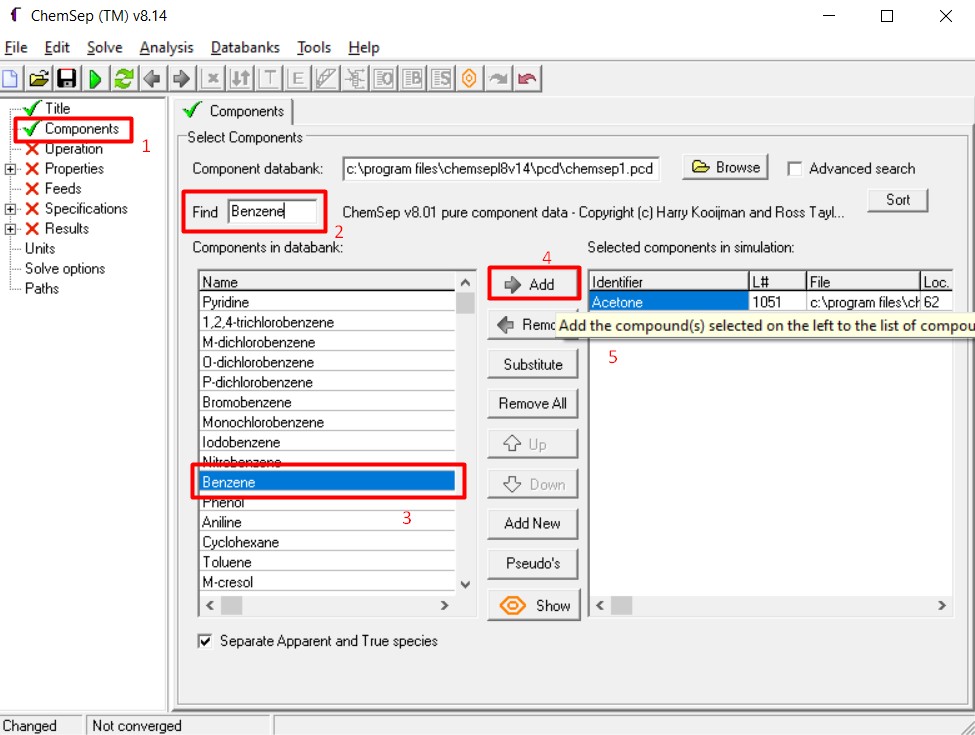Click the orange hexagon toolbar icon
Screen dimensions: 975x735
click(469, 78)
